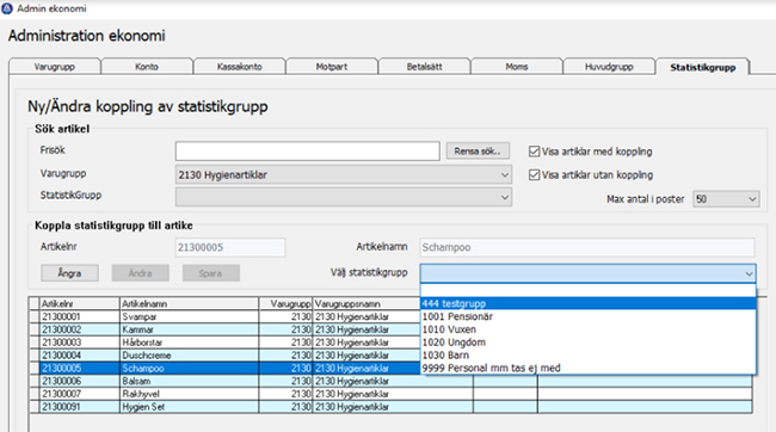Select the Statistikgrupp tab

tap(703, 67)
